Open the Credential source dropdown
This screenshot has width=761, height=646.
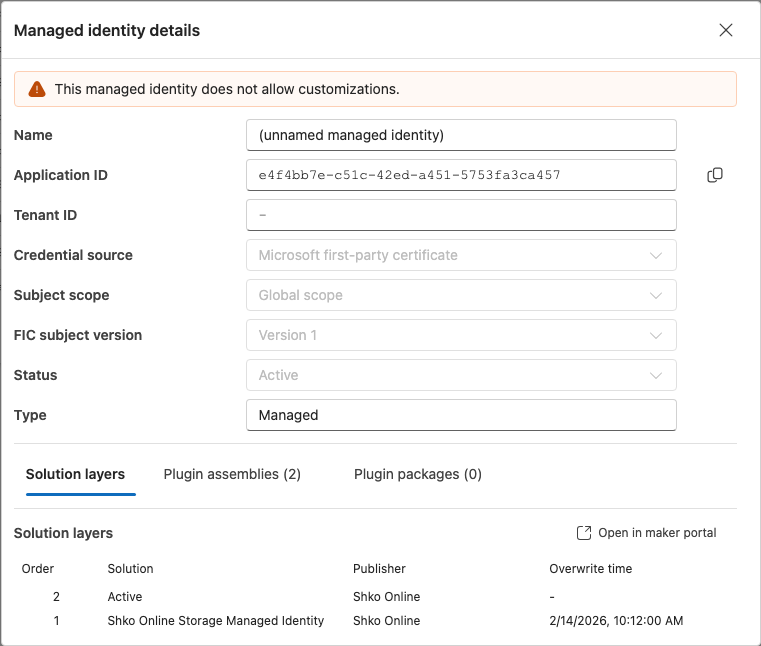pos(461,255)
